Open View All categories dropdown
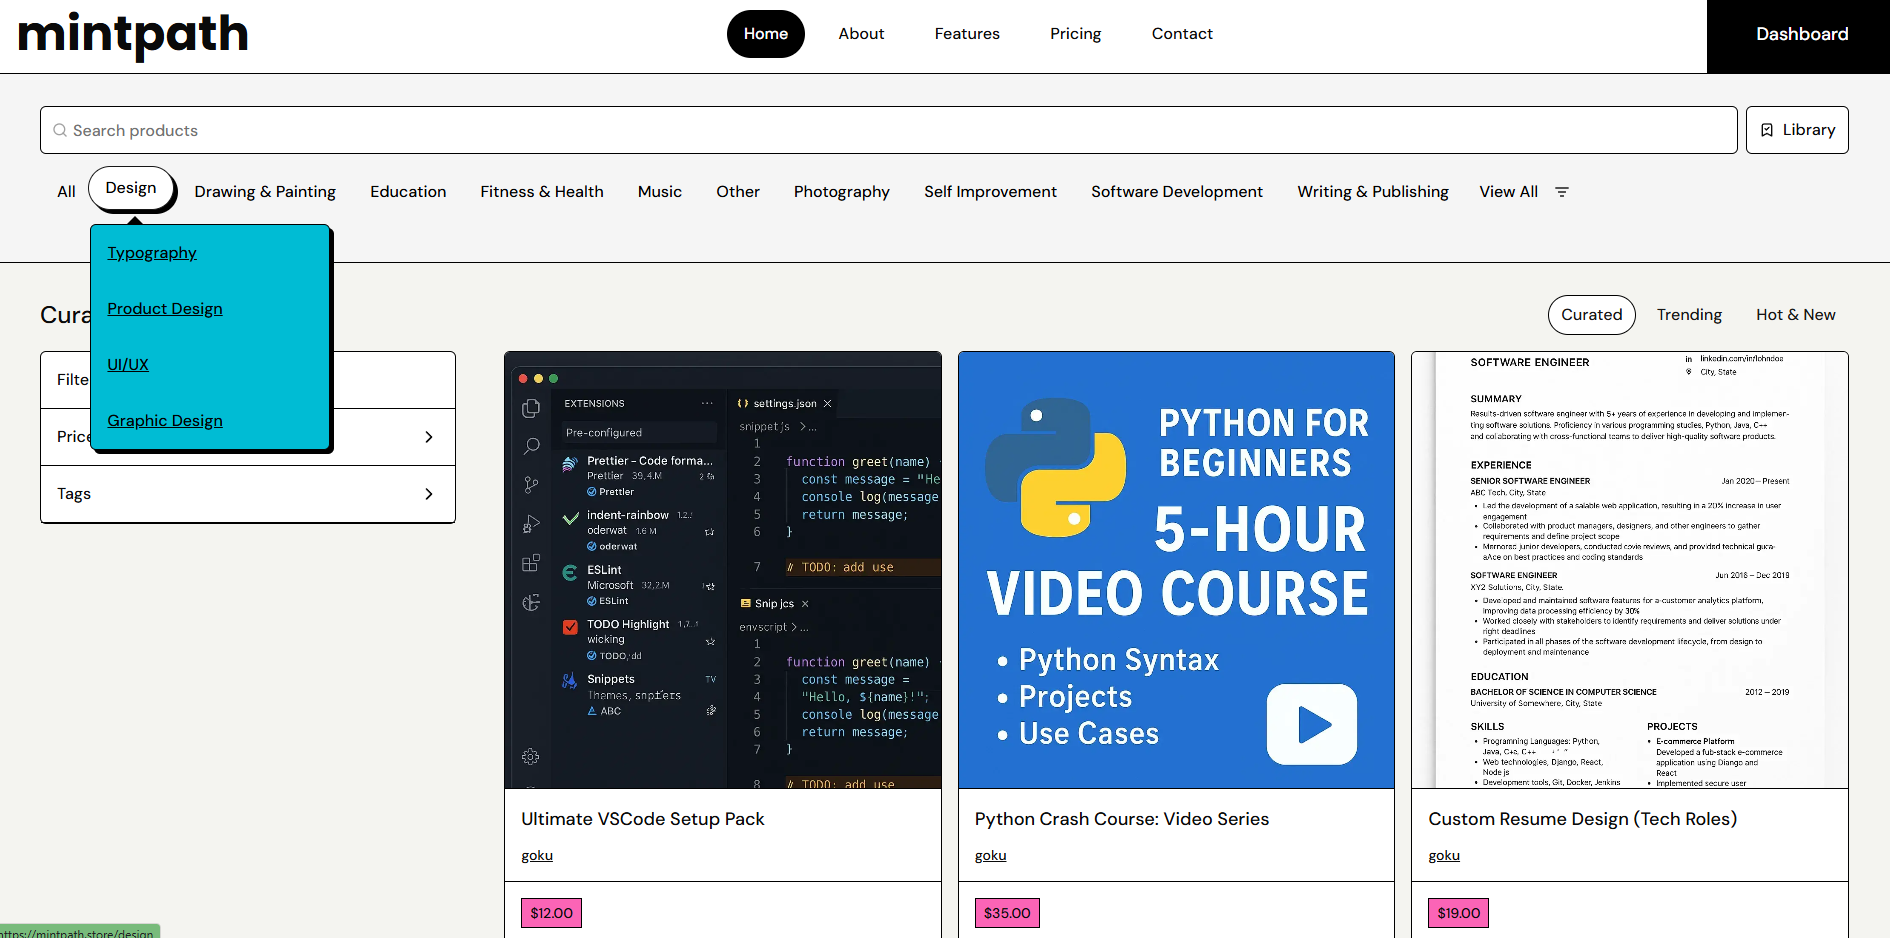1890x938 pixels. tap(1508, 192)
